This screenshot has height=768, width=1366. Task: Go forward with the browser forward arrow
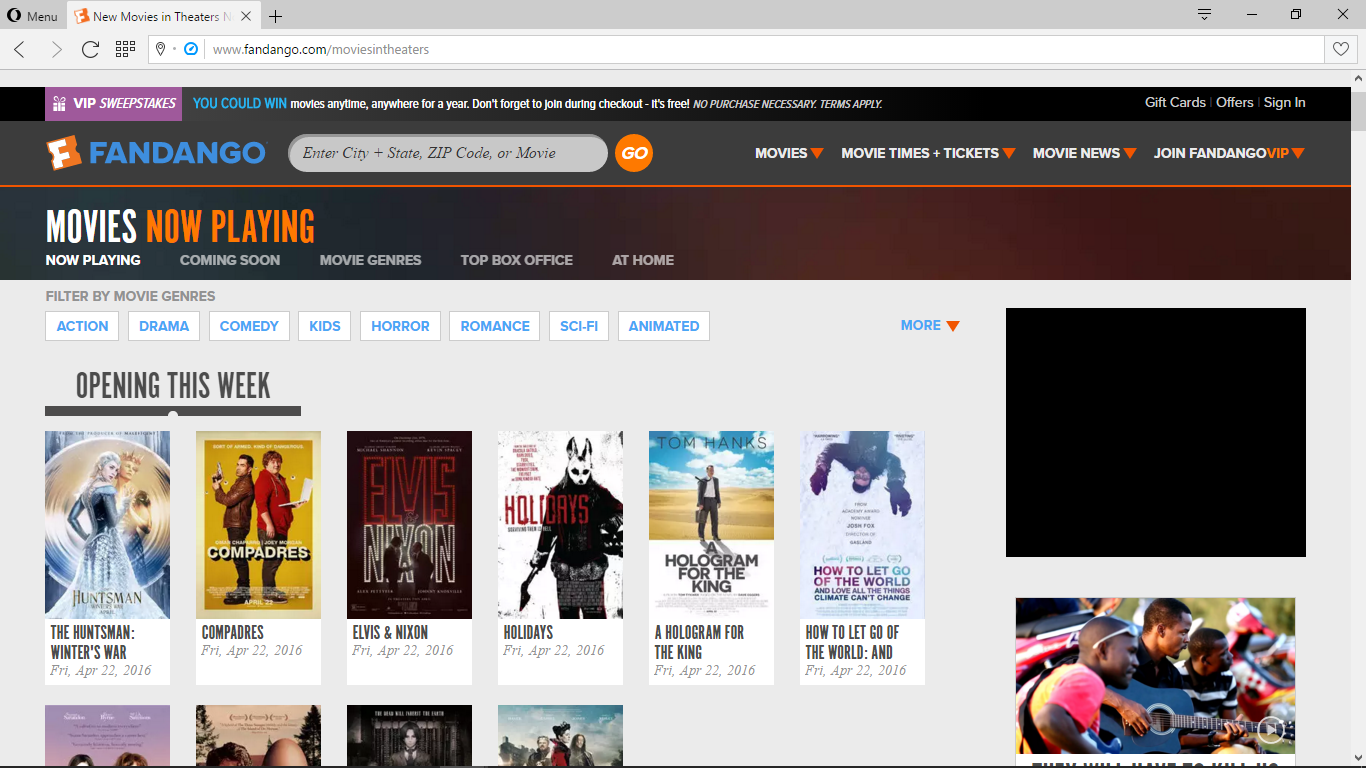(x=56, y=49)
